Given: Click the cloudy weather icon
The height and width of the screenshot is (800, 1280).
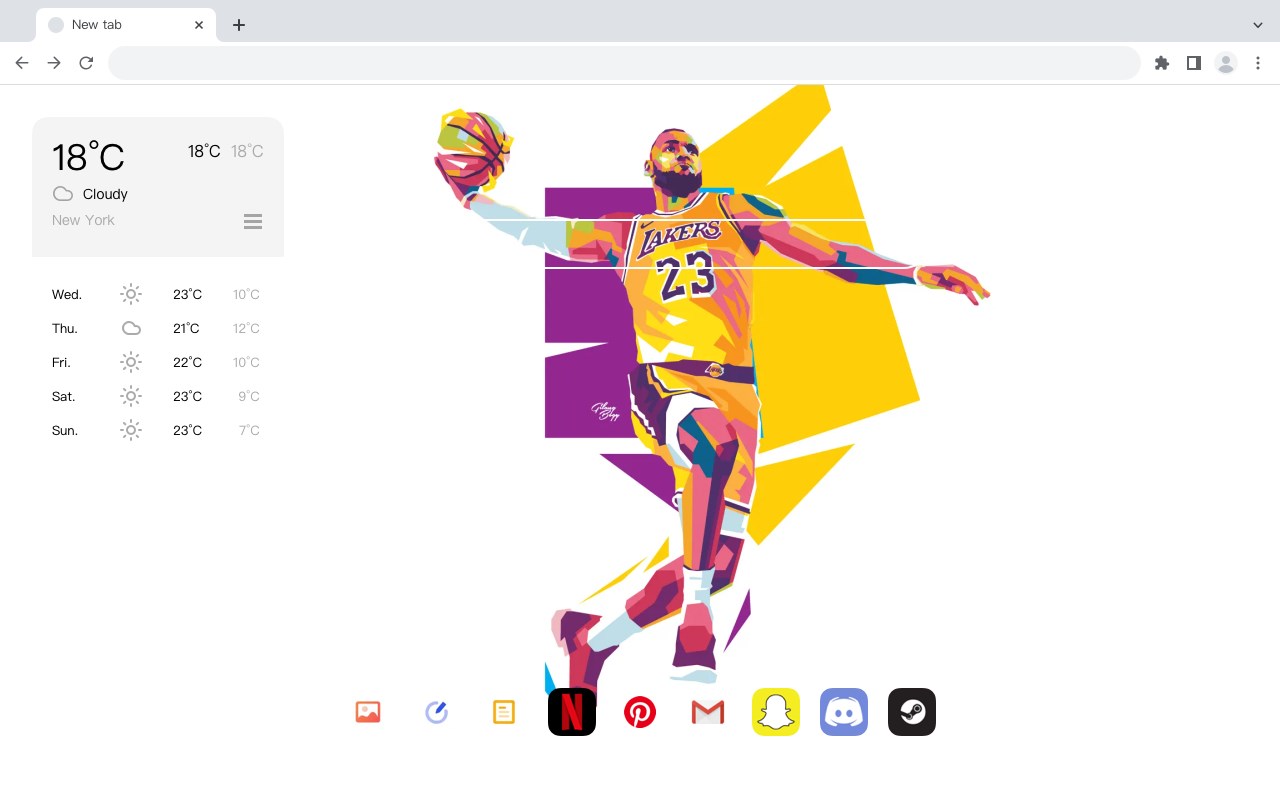Looking at the screenshot, I should click(x=63, y=194).
